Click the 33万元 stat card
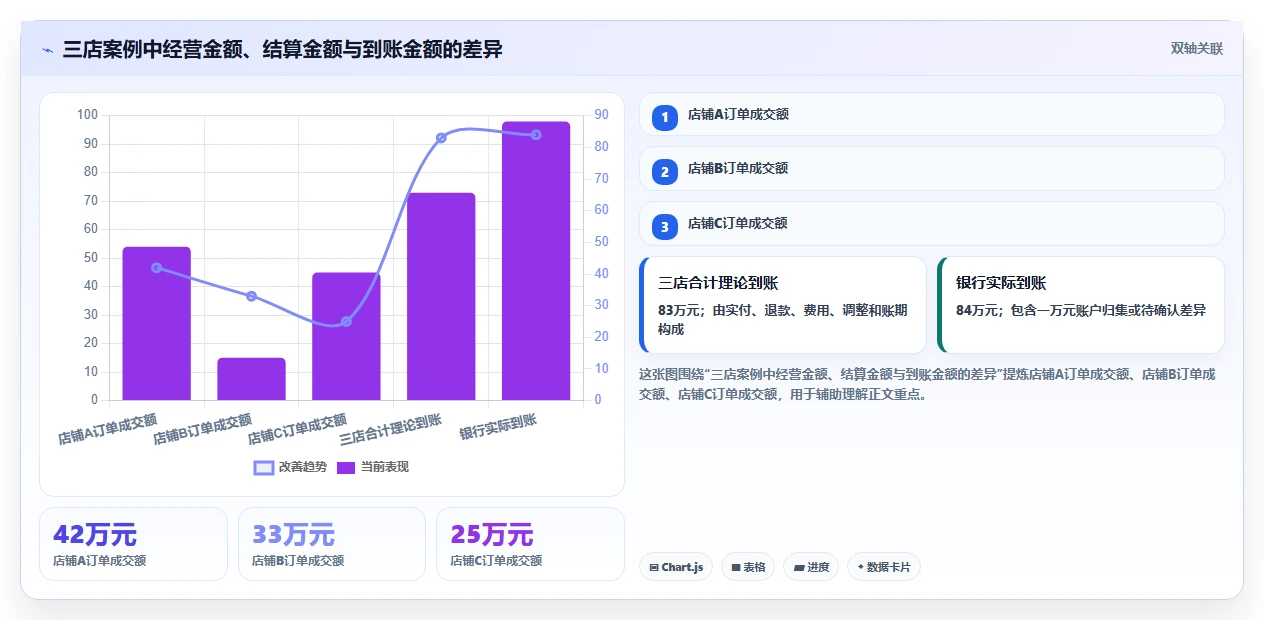 (332, 544)
